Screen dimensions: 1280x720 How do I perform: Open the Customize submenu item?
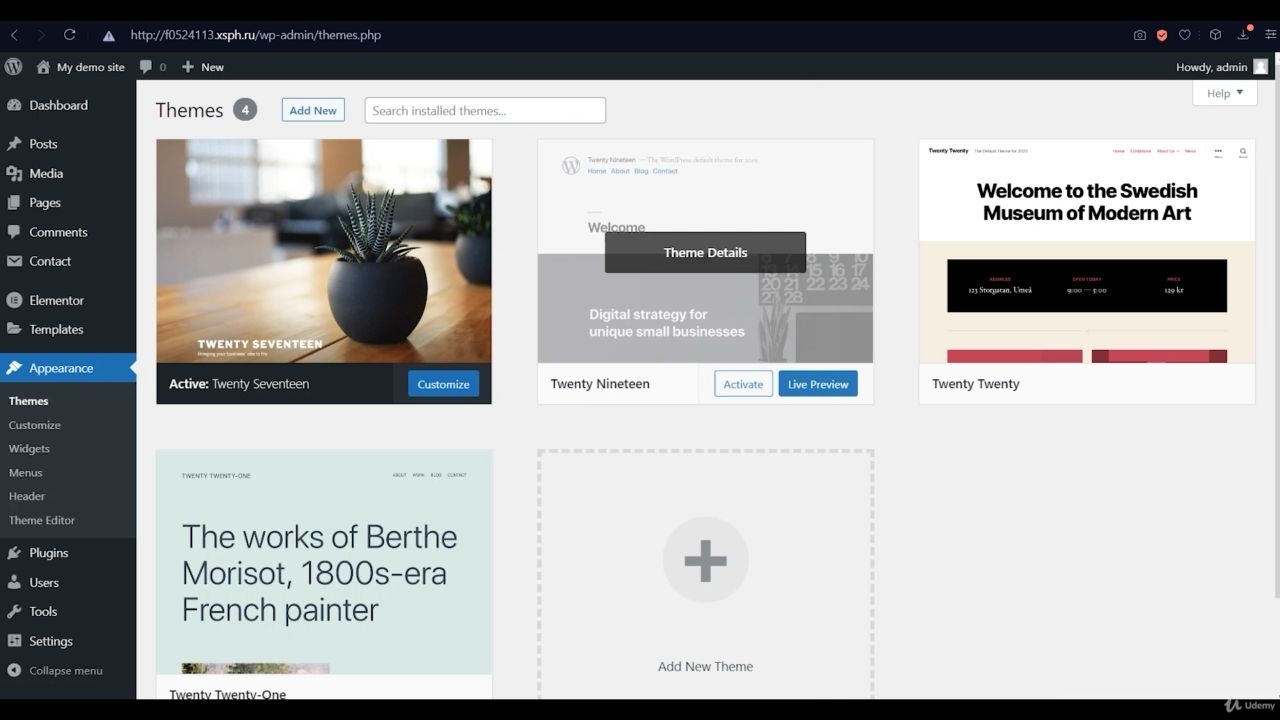pyautogui.click(x=35, y=425)
